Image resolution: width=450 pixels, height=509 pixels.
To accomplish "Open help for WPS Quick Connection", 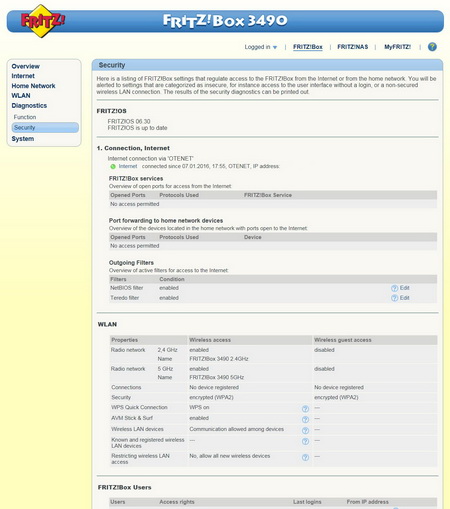I will point(305,409).
